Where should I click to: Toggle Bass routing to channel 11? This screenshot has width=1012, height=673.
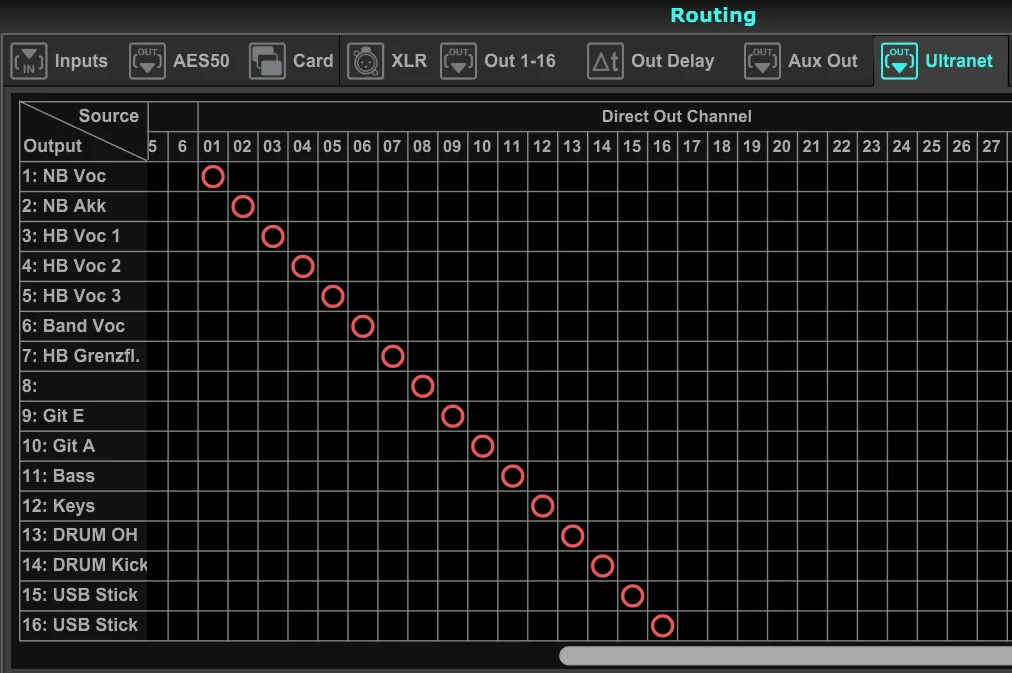pos(512,476)
